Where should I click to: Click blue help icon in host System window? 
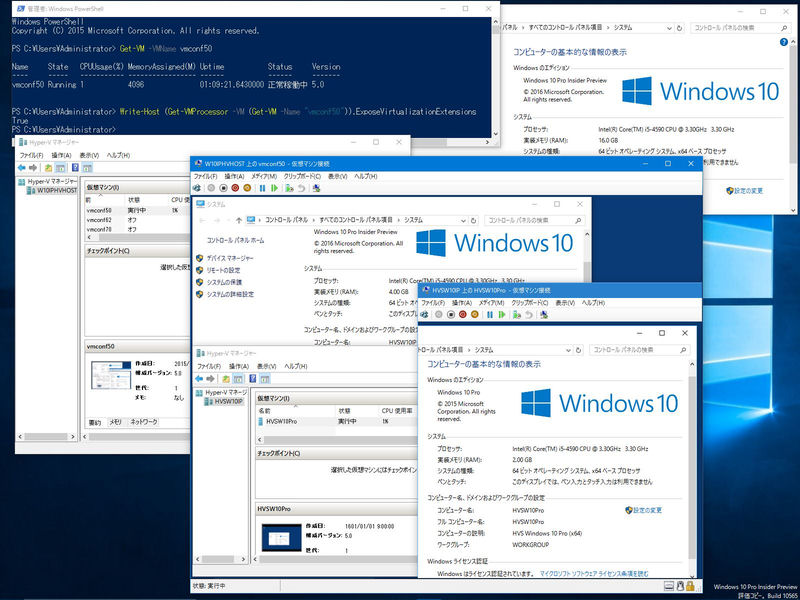coord(784,42)
